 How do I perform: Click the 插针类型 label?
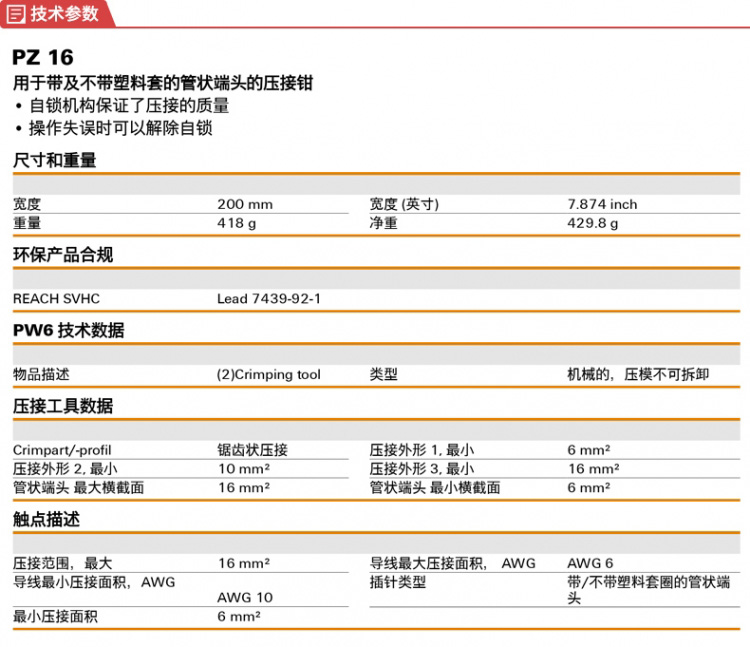click(x=397, y=582)
